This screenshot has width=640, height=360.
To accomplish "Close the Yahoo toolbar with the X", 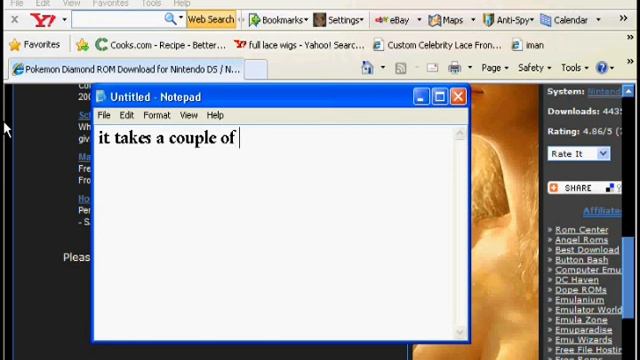I will [14, 19].
